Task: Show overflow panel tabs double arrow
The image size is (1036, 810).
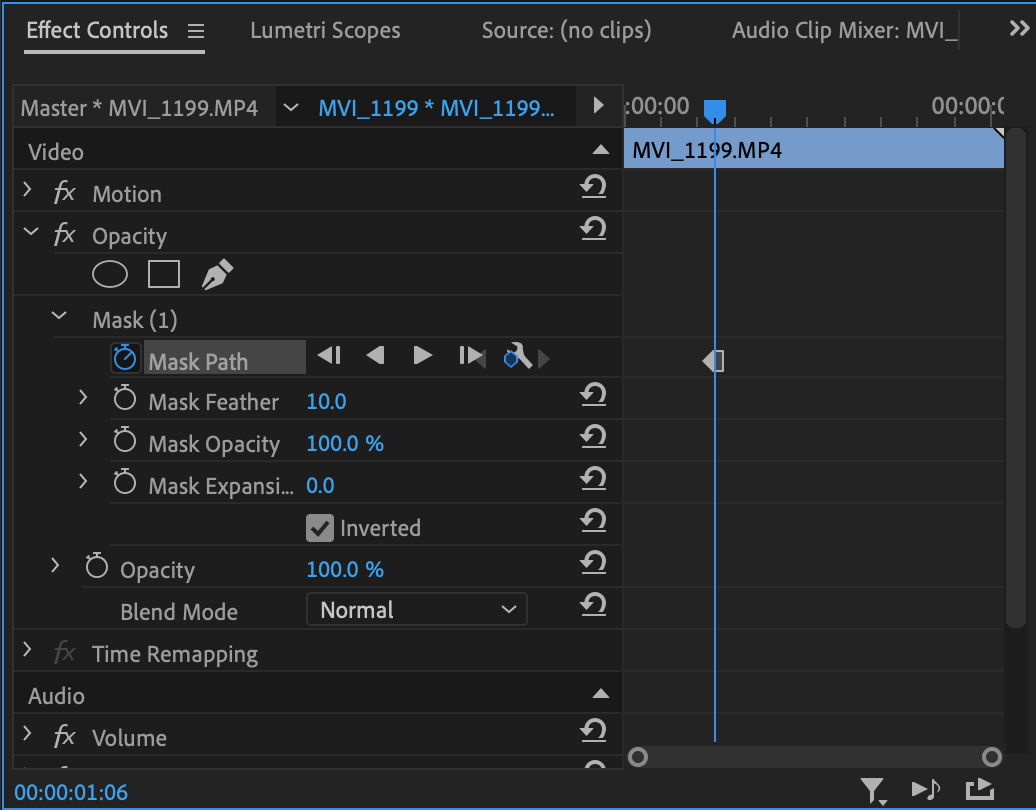Action: pos(1019,28)
